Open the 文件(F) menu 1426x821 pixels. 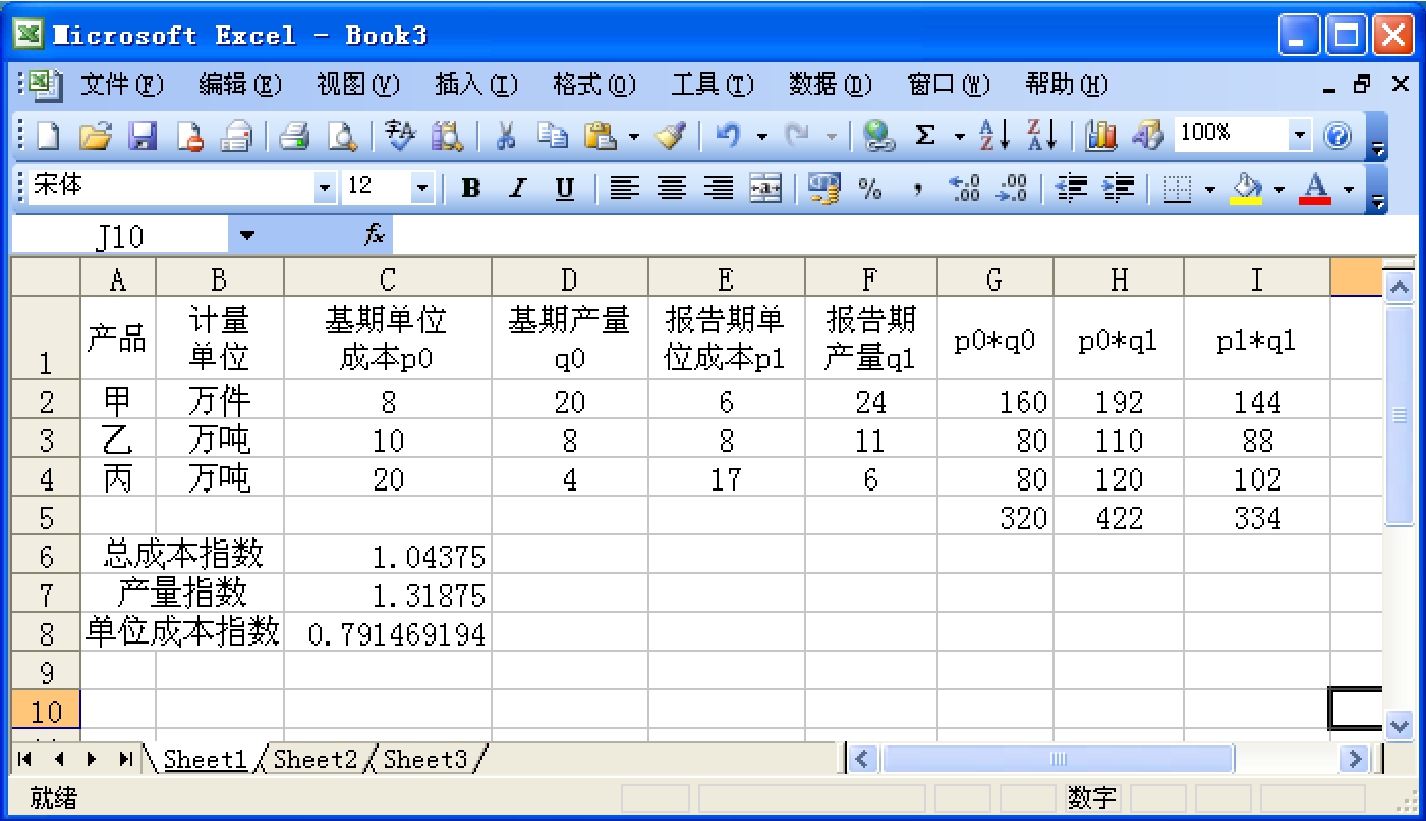coord(122,85)
